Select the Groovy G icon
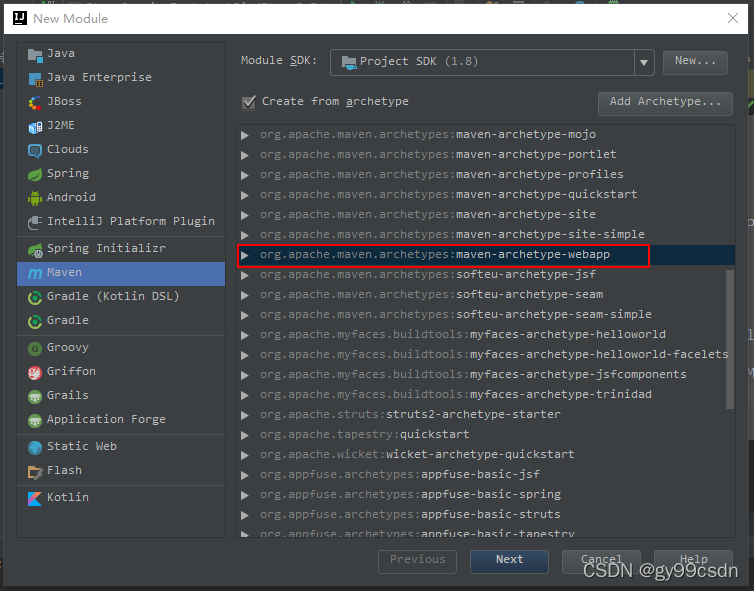754x591 pixels. point(35,348)
